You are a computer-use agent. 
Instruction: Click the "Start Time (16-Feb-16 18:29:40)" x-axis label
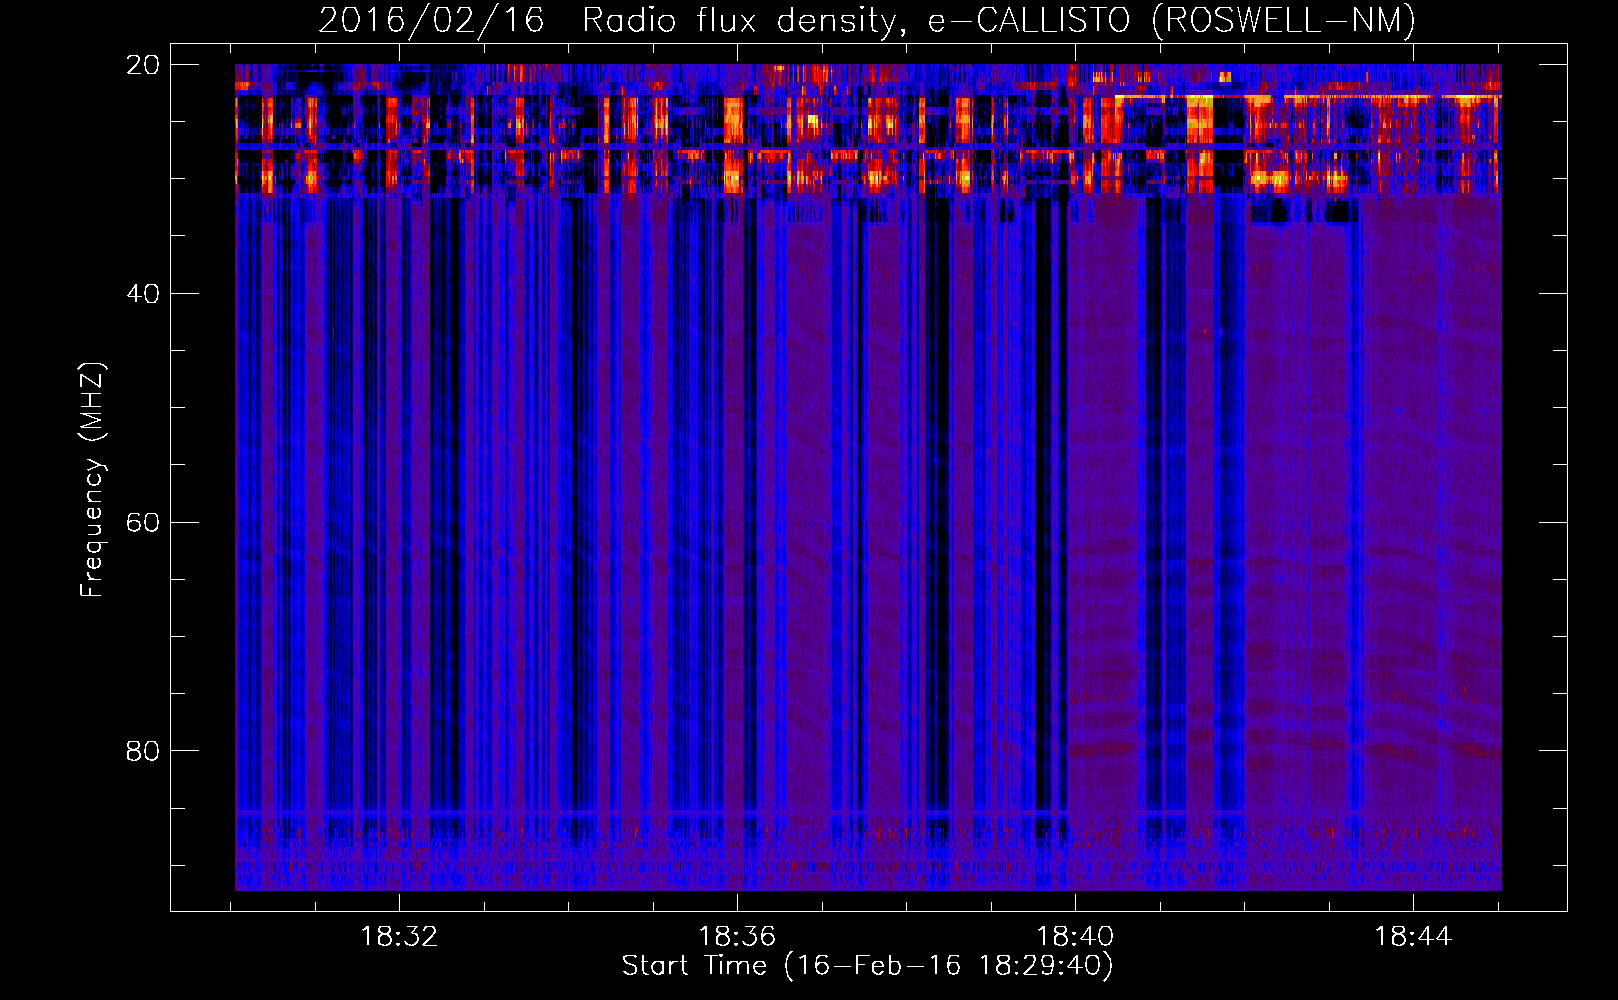(x=867, y=966)
